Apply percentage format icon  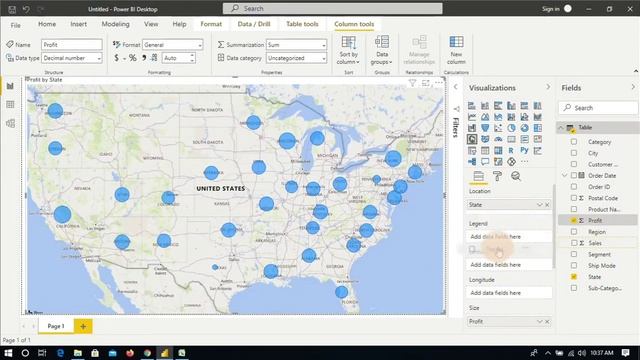click(133, 58)
